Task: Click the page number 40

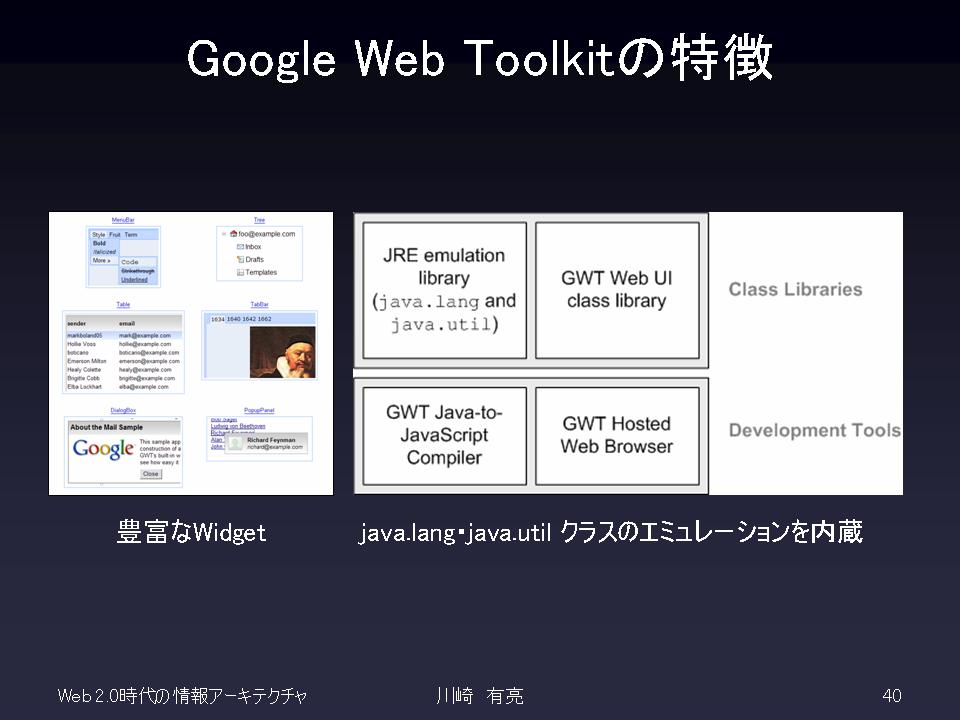Action: [x=892, y=696]
